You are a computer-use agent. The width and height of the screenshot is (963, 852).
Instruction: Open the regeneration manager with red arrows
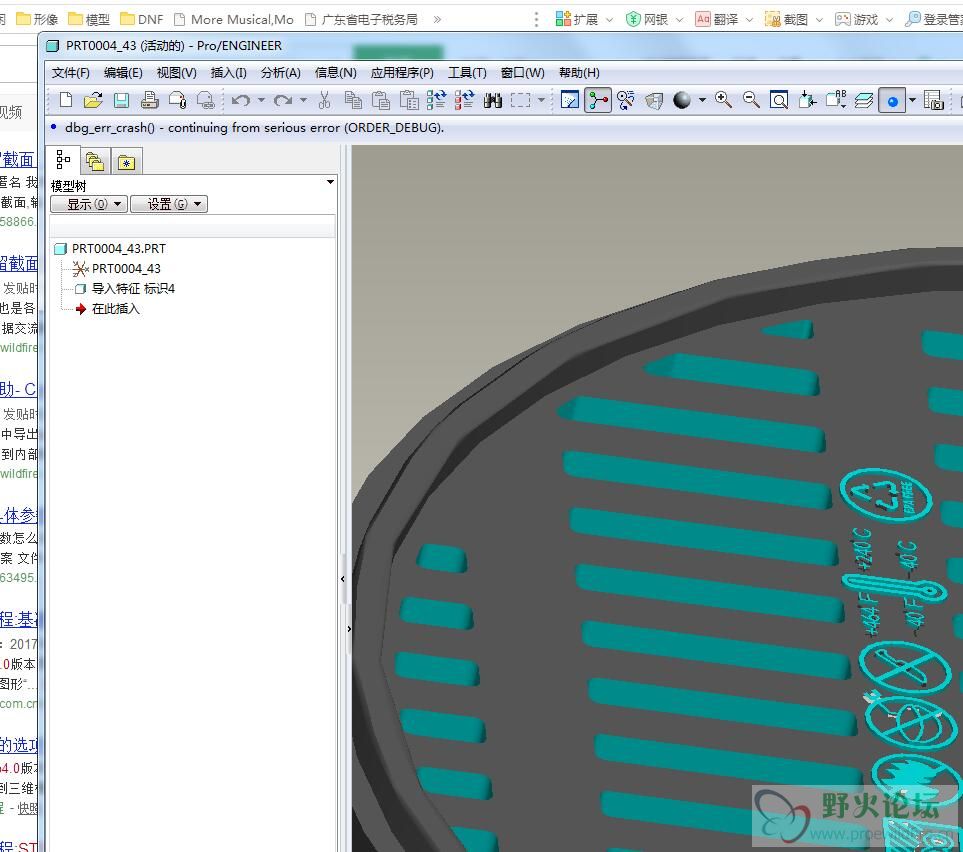pos(465,100)
